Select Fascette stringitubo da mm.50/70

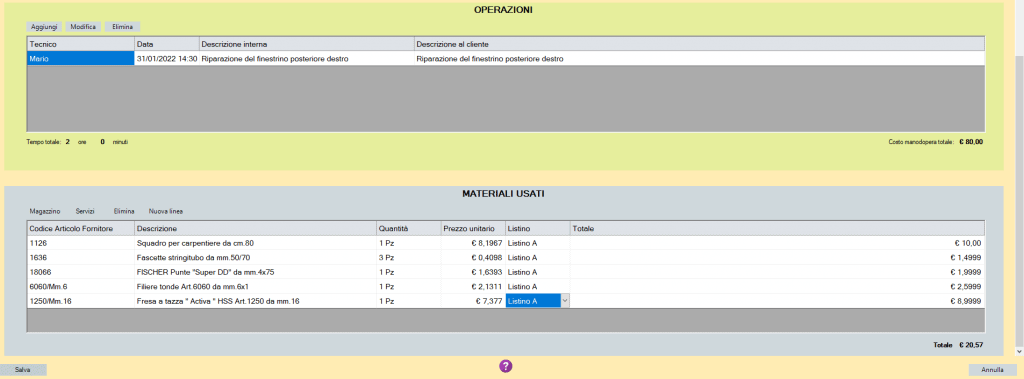pyautogui.click(x=255, y=257)
